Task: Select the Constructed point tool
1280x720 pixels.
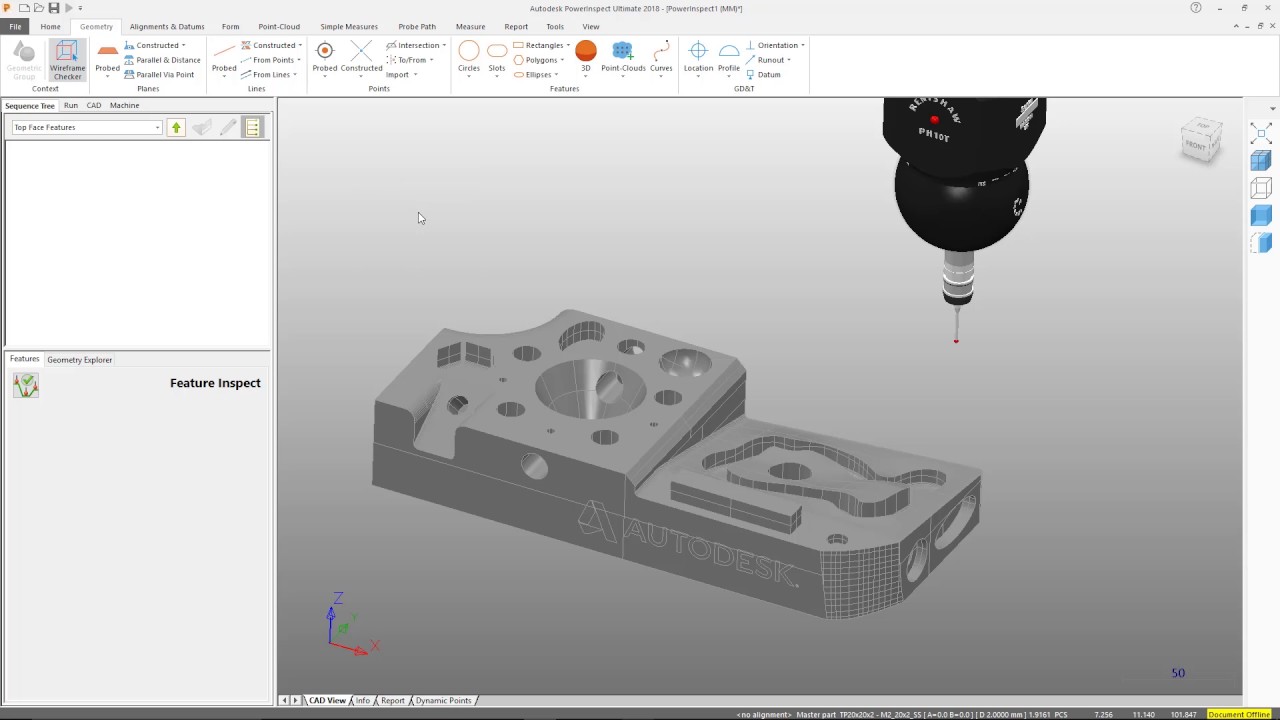Action: pos(361,58)
